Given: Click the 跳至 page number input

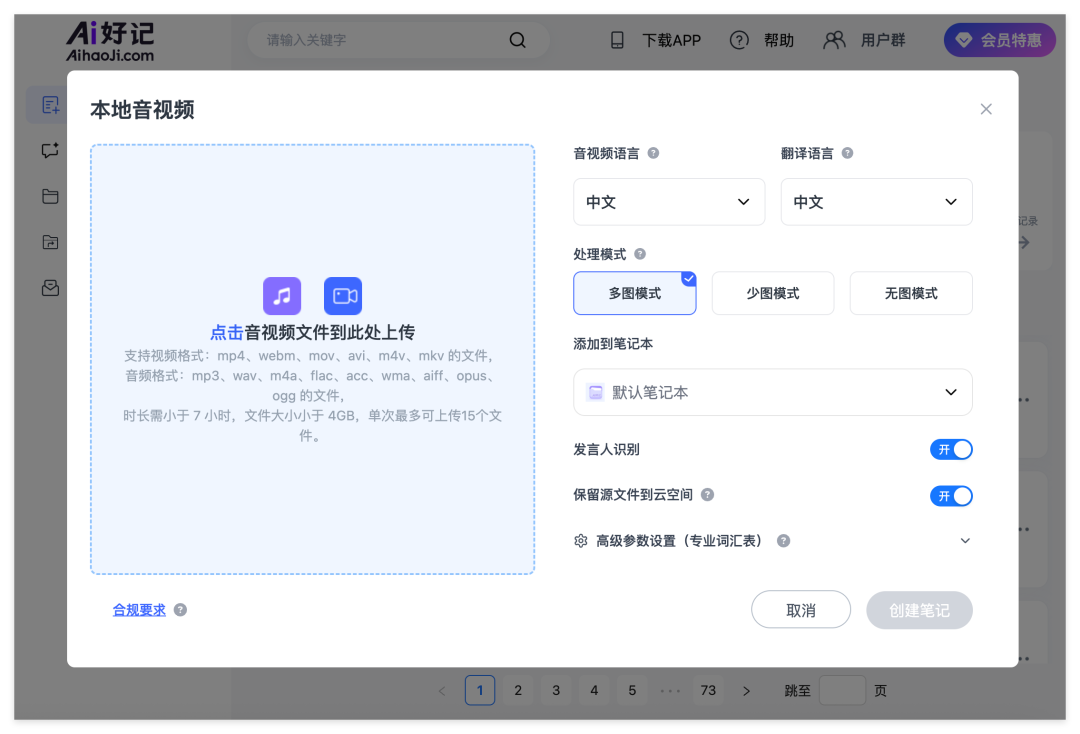Looking at the screenshot, I should pos(842,690).
